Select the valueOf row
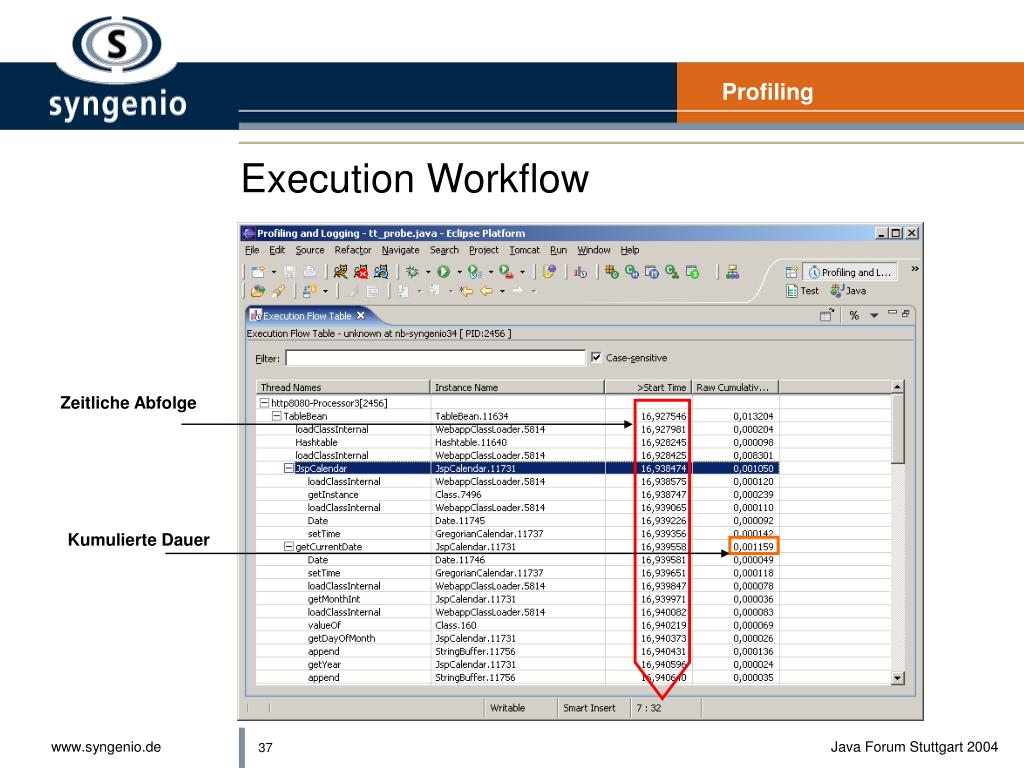 tap(517, 625)
